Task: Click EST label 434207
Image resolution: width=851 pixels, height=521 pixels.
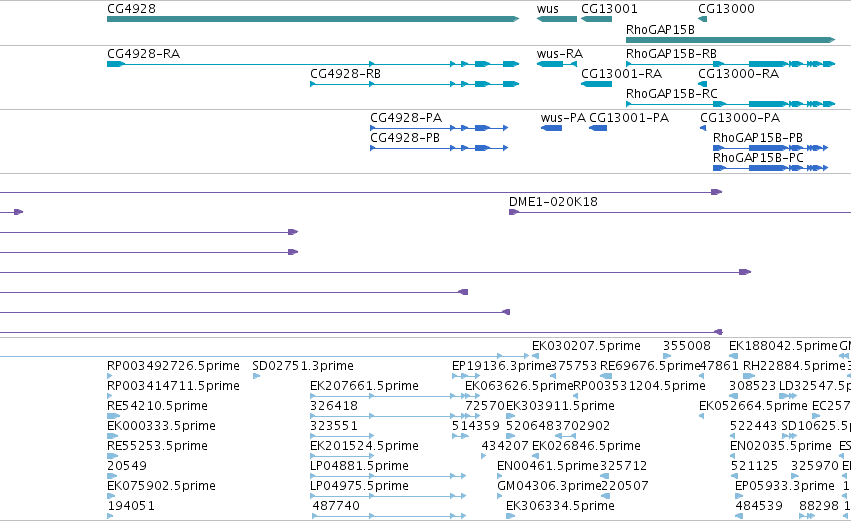Action: coord(505,447)
